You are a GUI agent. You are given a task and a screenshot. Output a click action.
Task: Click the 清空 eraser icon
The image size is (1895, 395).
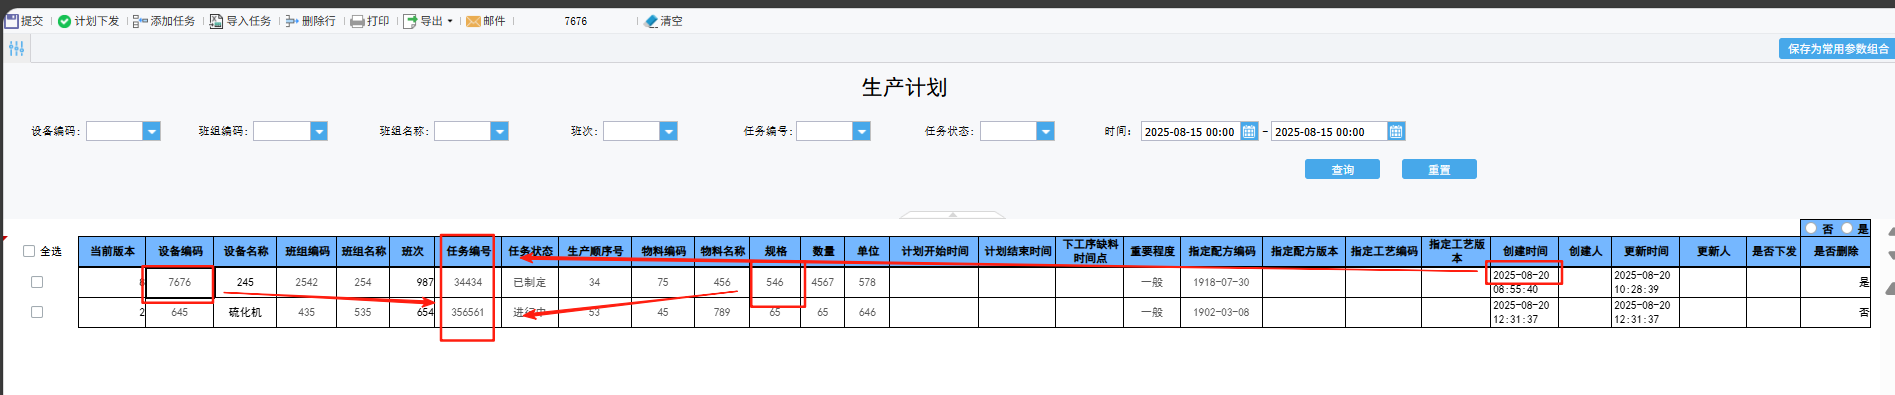pos(651,21)
